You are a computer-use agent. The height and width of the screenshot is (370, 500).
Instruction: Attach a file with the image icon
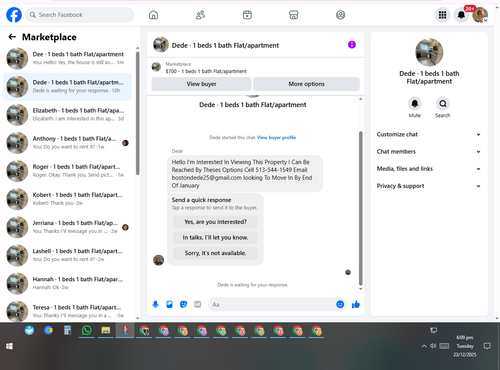point(170,304)
